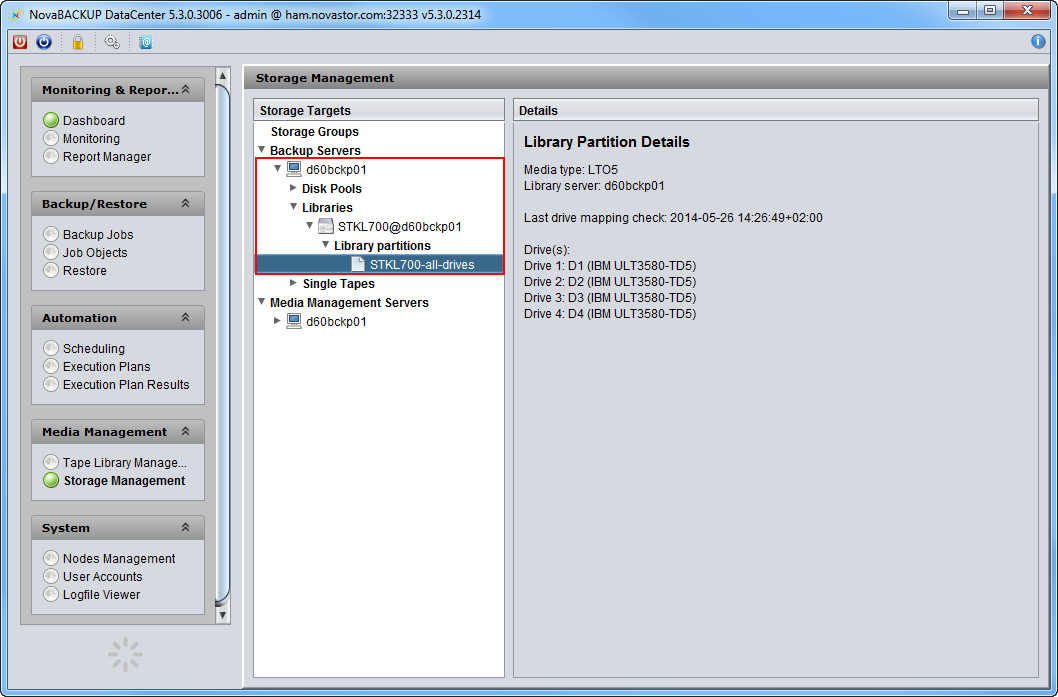Collapse the Monitoring & Reporting section

click(186, 90)
